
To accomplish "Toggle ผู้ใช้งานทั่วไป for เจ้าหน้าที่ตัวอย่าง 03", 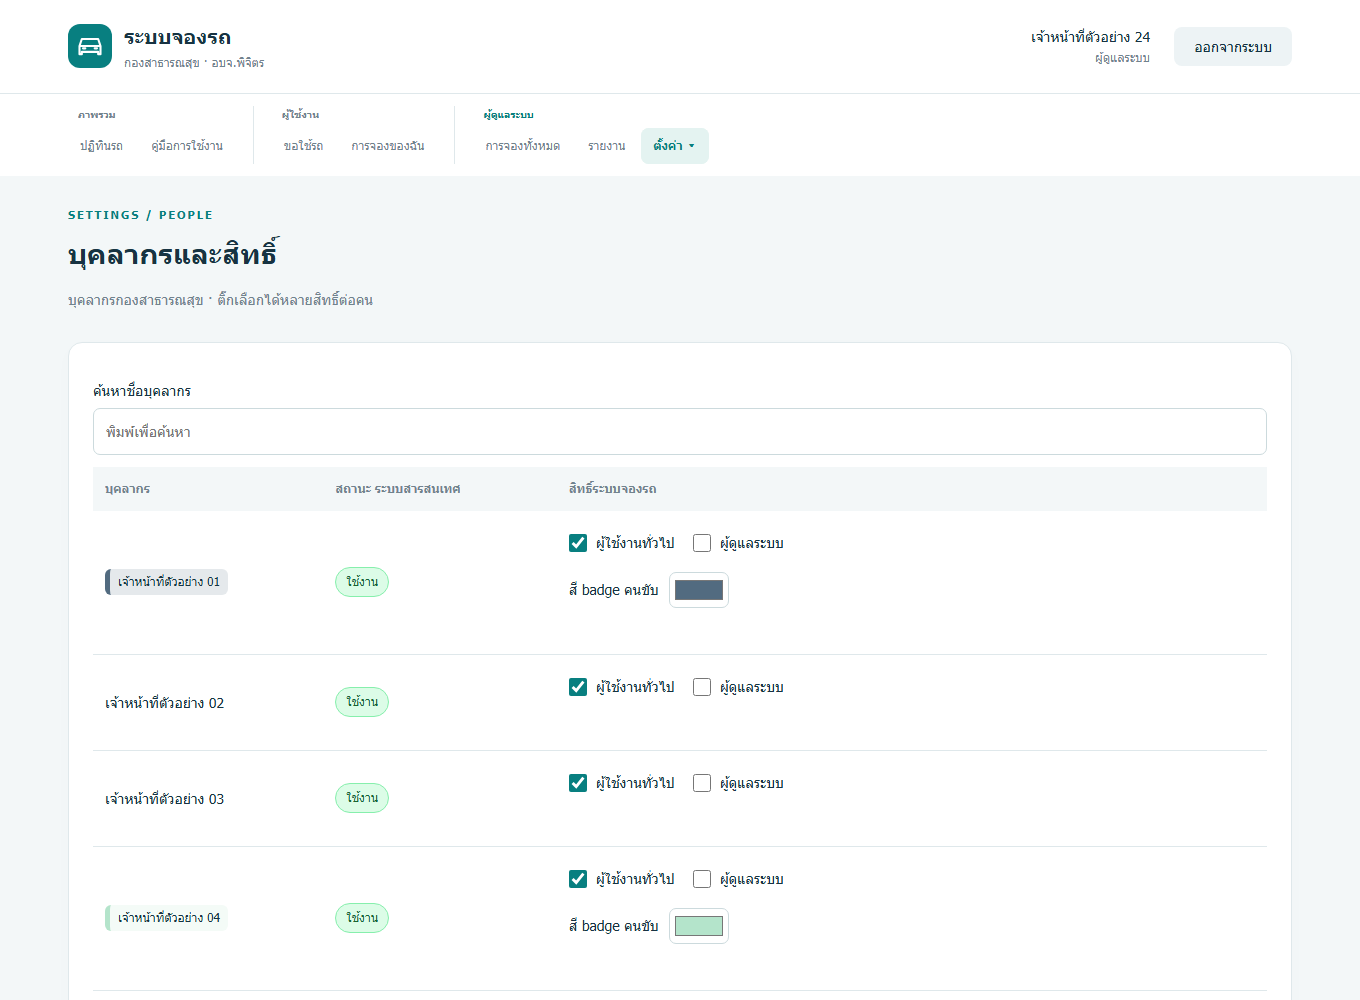I will (x=578, y=783).
